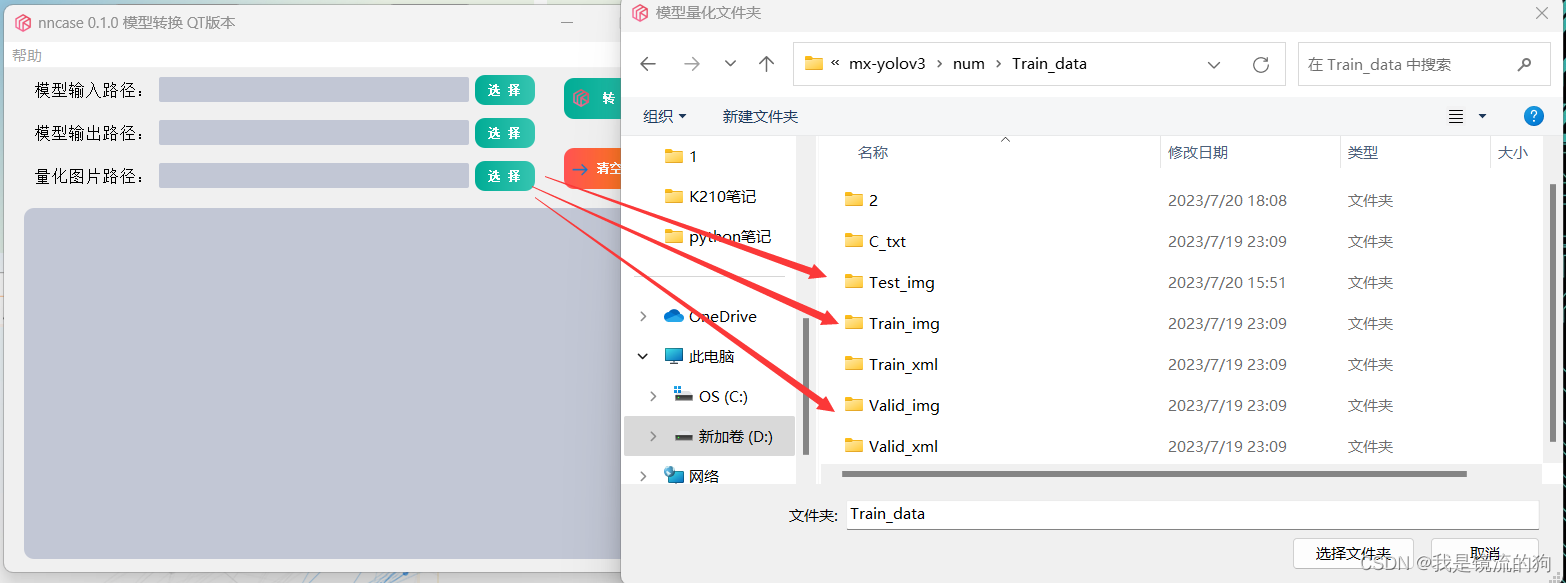Click the nncase log output area
This screenshot has width=1566, height=583.
pos(322,383)
